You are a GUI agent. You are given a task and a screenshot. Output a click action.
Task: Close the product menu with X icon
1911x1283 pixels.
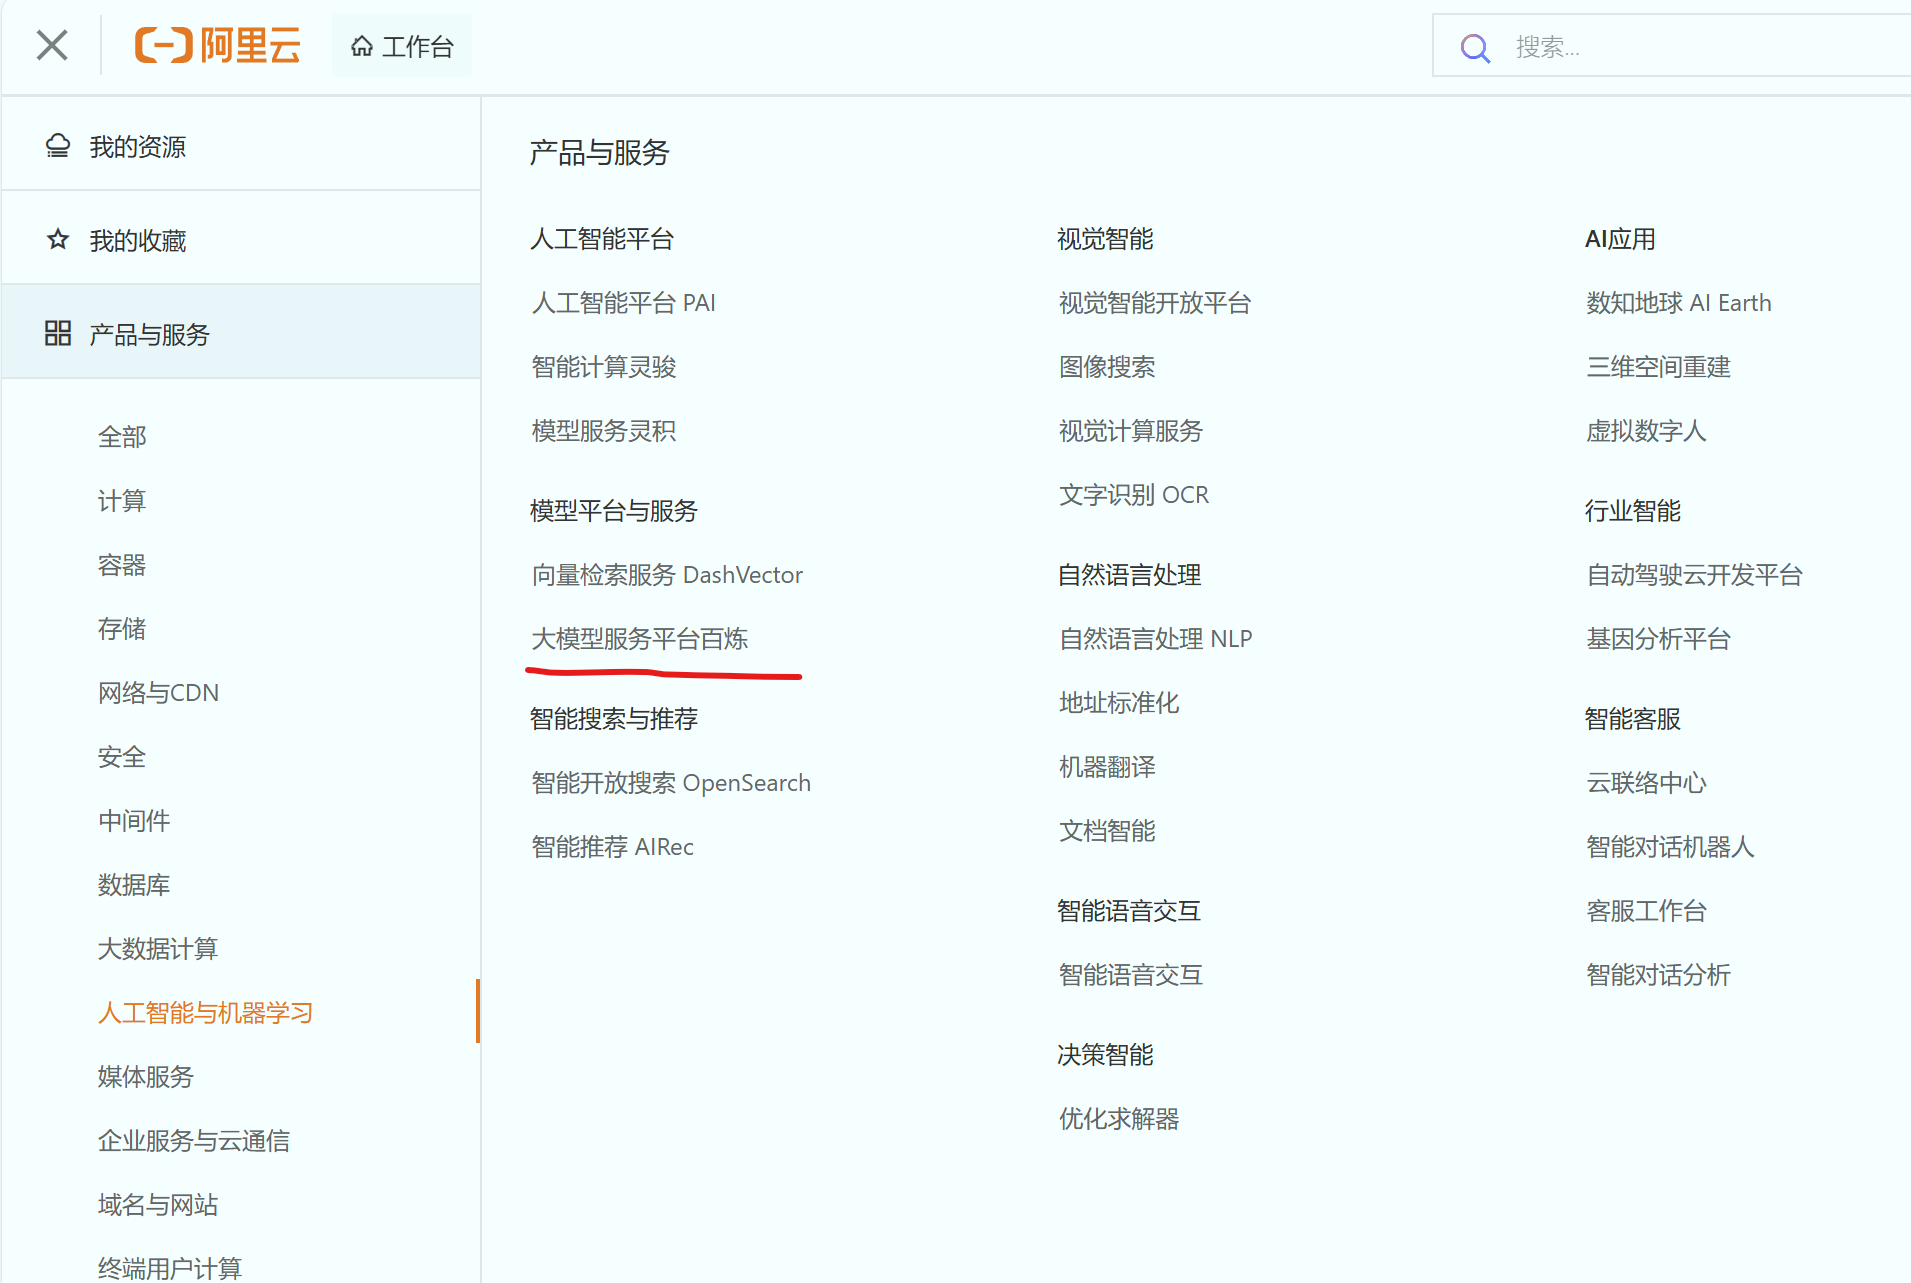[x=52, y=45]
